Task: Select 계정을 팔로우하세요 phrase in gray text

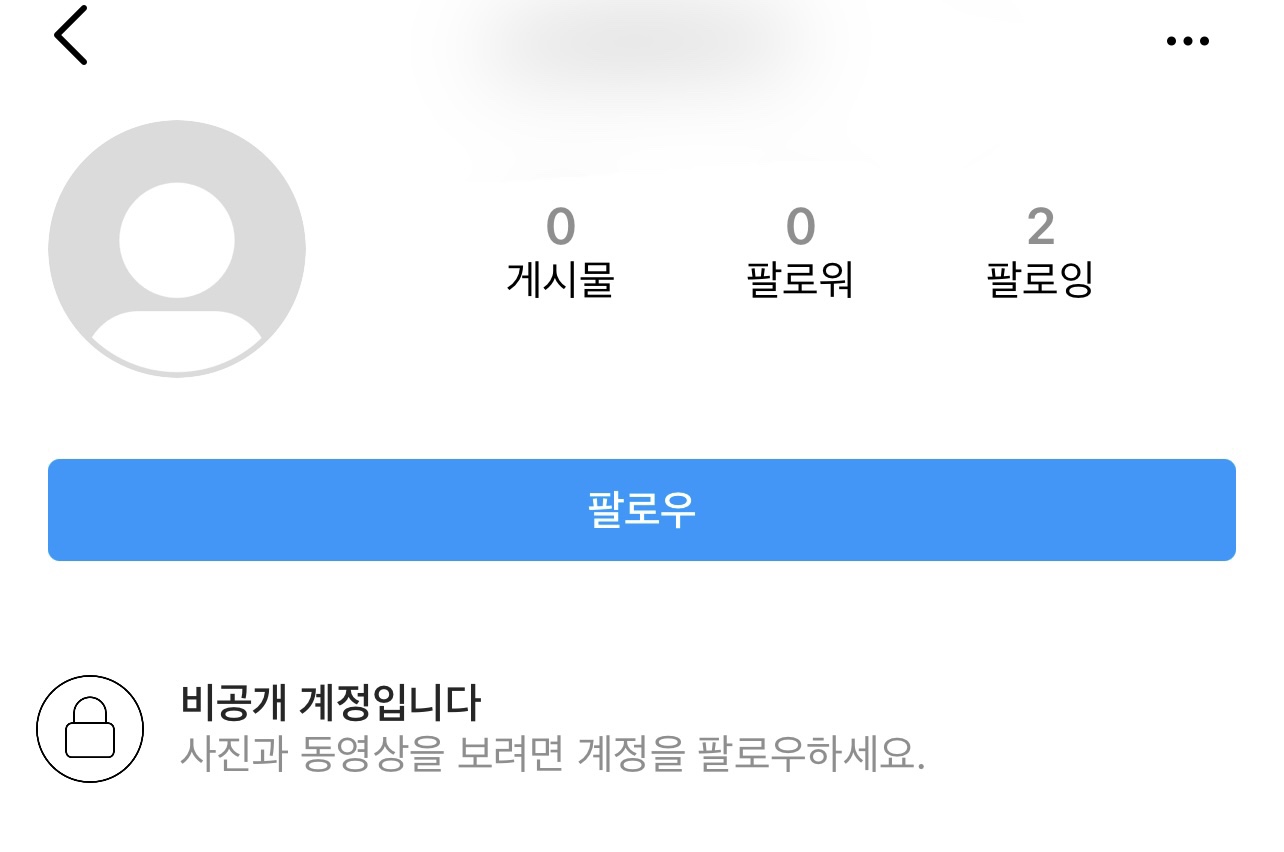Action: click(752, 753)
